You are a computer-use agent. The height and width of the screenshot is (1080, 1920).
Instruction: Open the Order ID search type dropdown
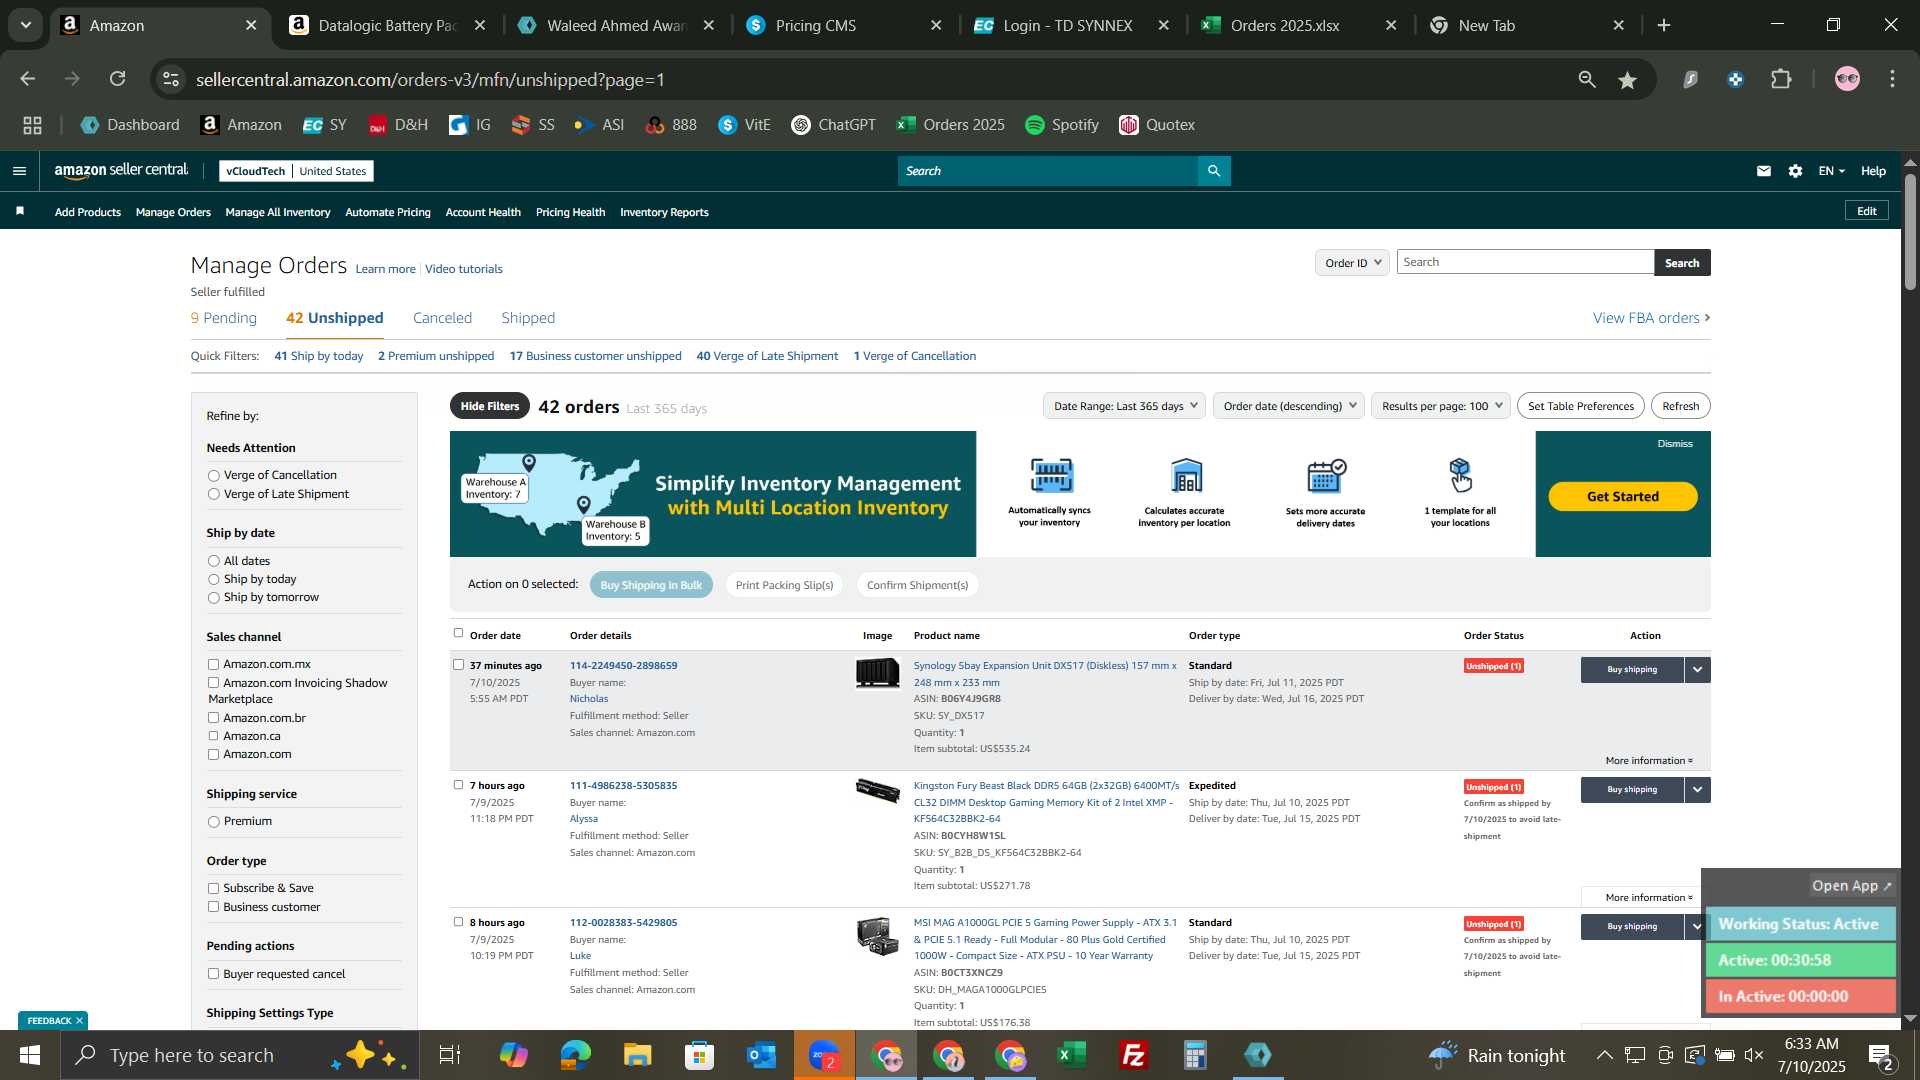coord(1352,263)
